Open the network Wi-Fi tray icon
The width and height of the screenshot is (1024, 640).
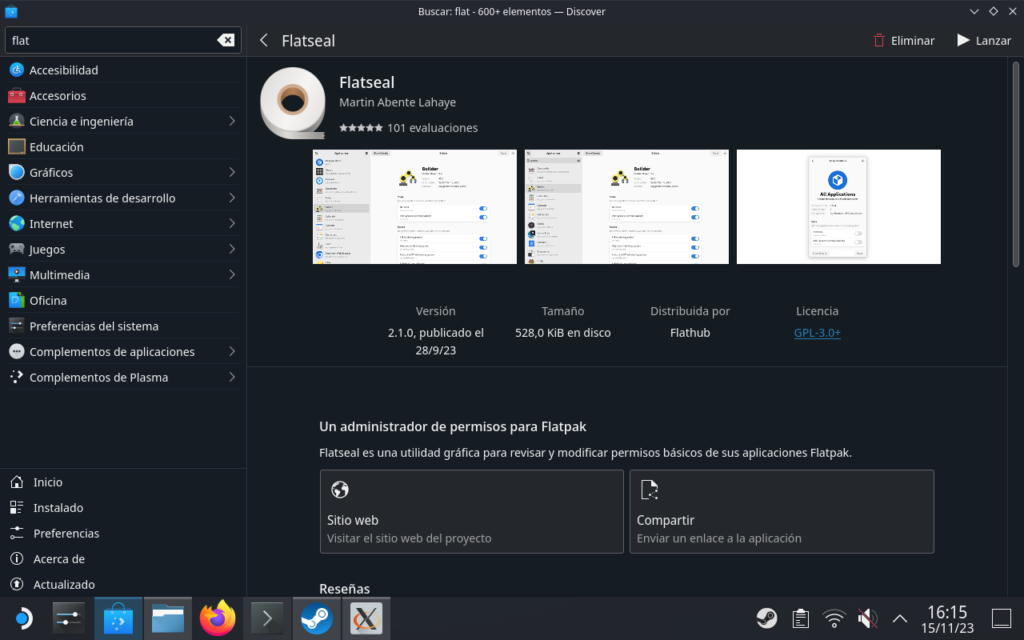point(833,618)
